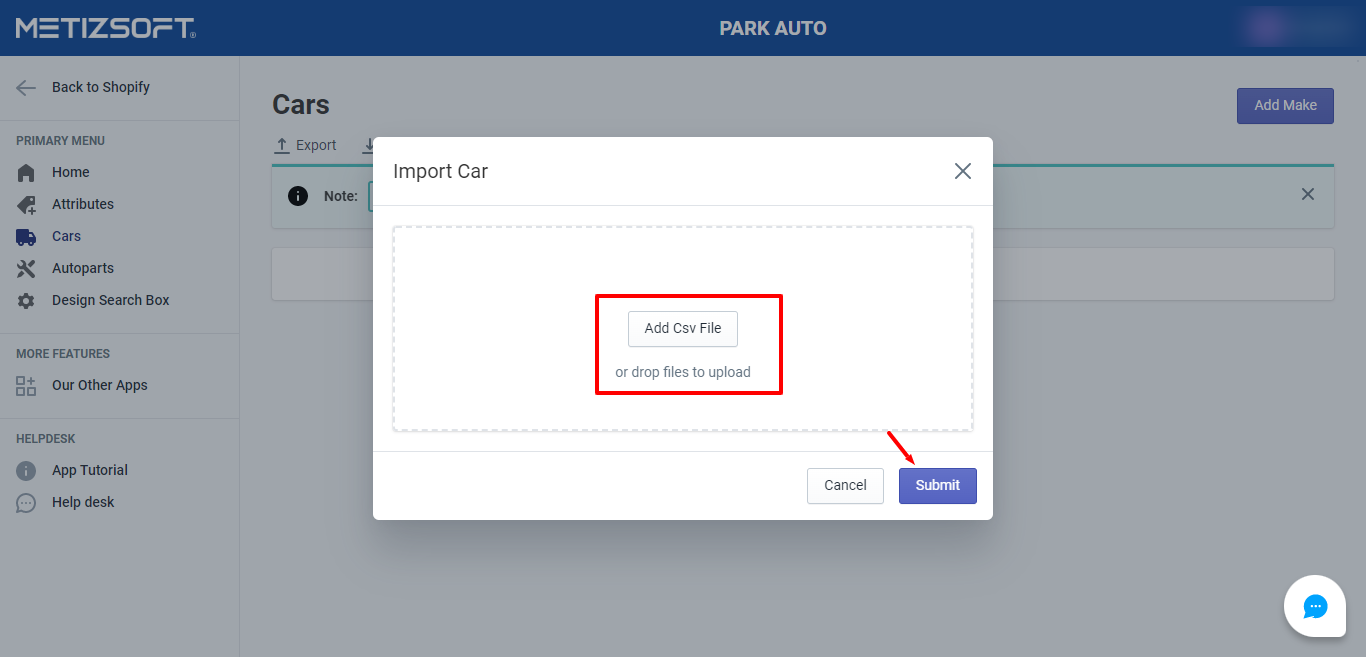Click the Design Search Box gear icon
1366x657 pixels.
click(x=26, y=301)
